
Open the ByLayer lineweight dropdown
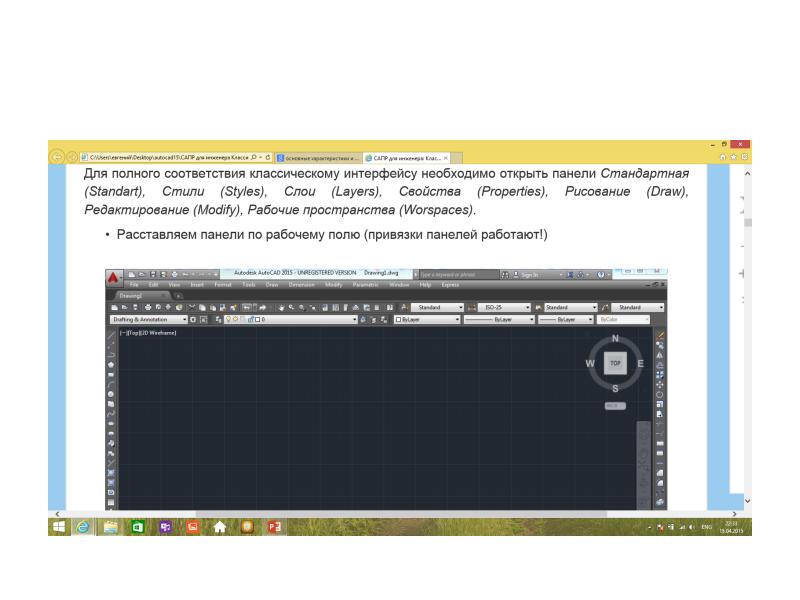click(566, 320)
